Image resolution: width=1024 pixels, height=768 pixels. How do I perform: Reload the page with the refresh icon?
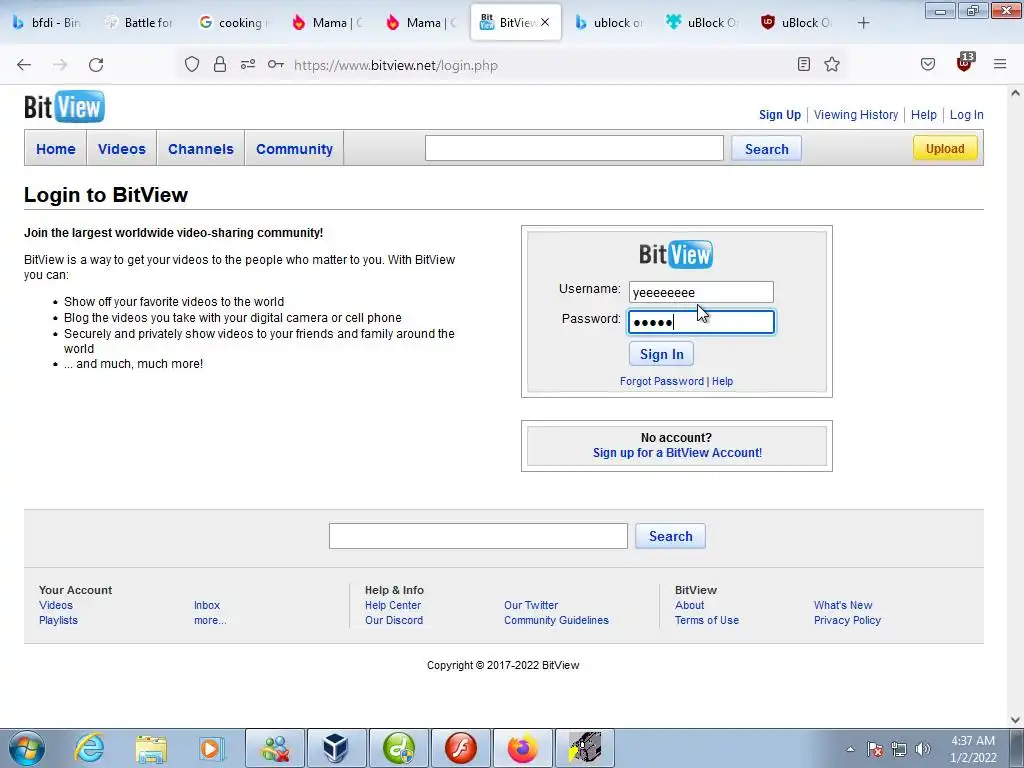[x=96, y=64]
